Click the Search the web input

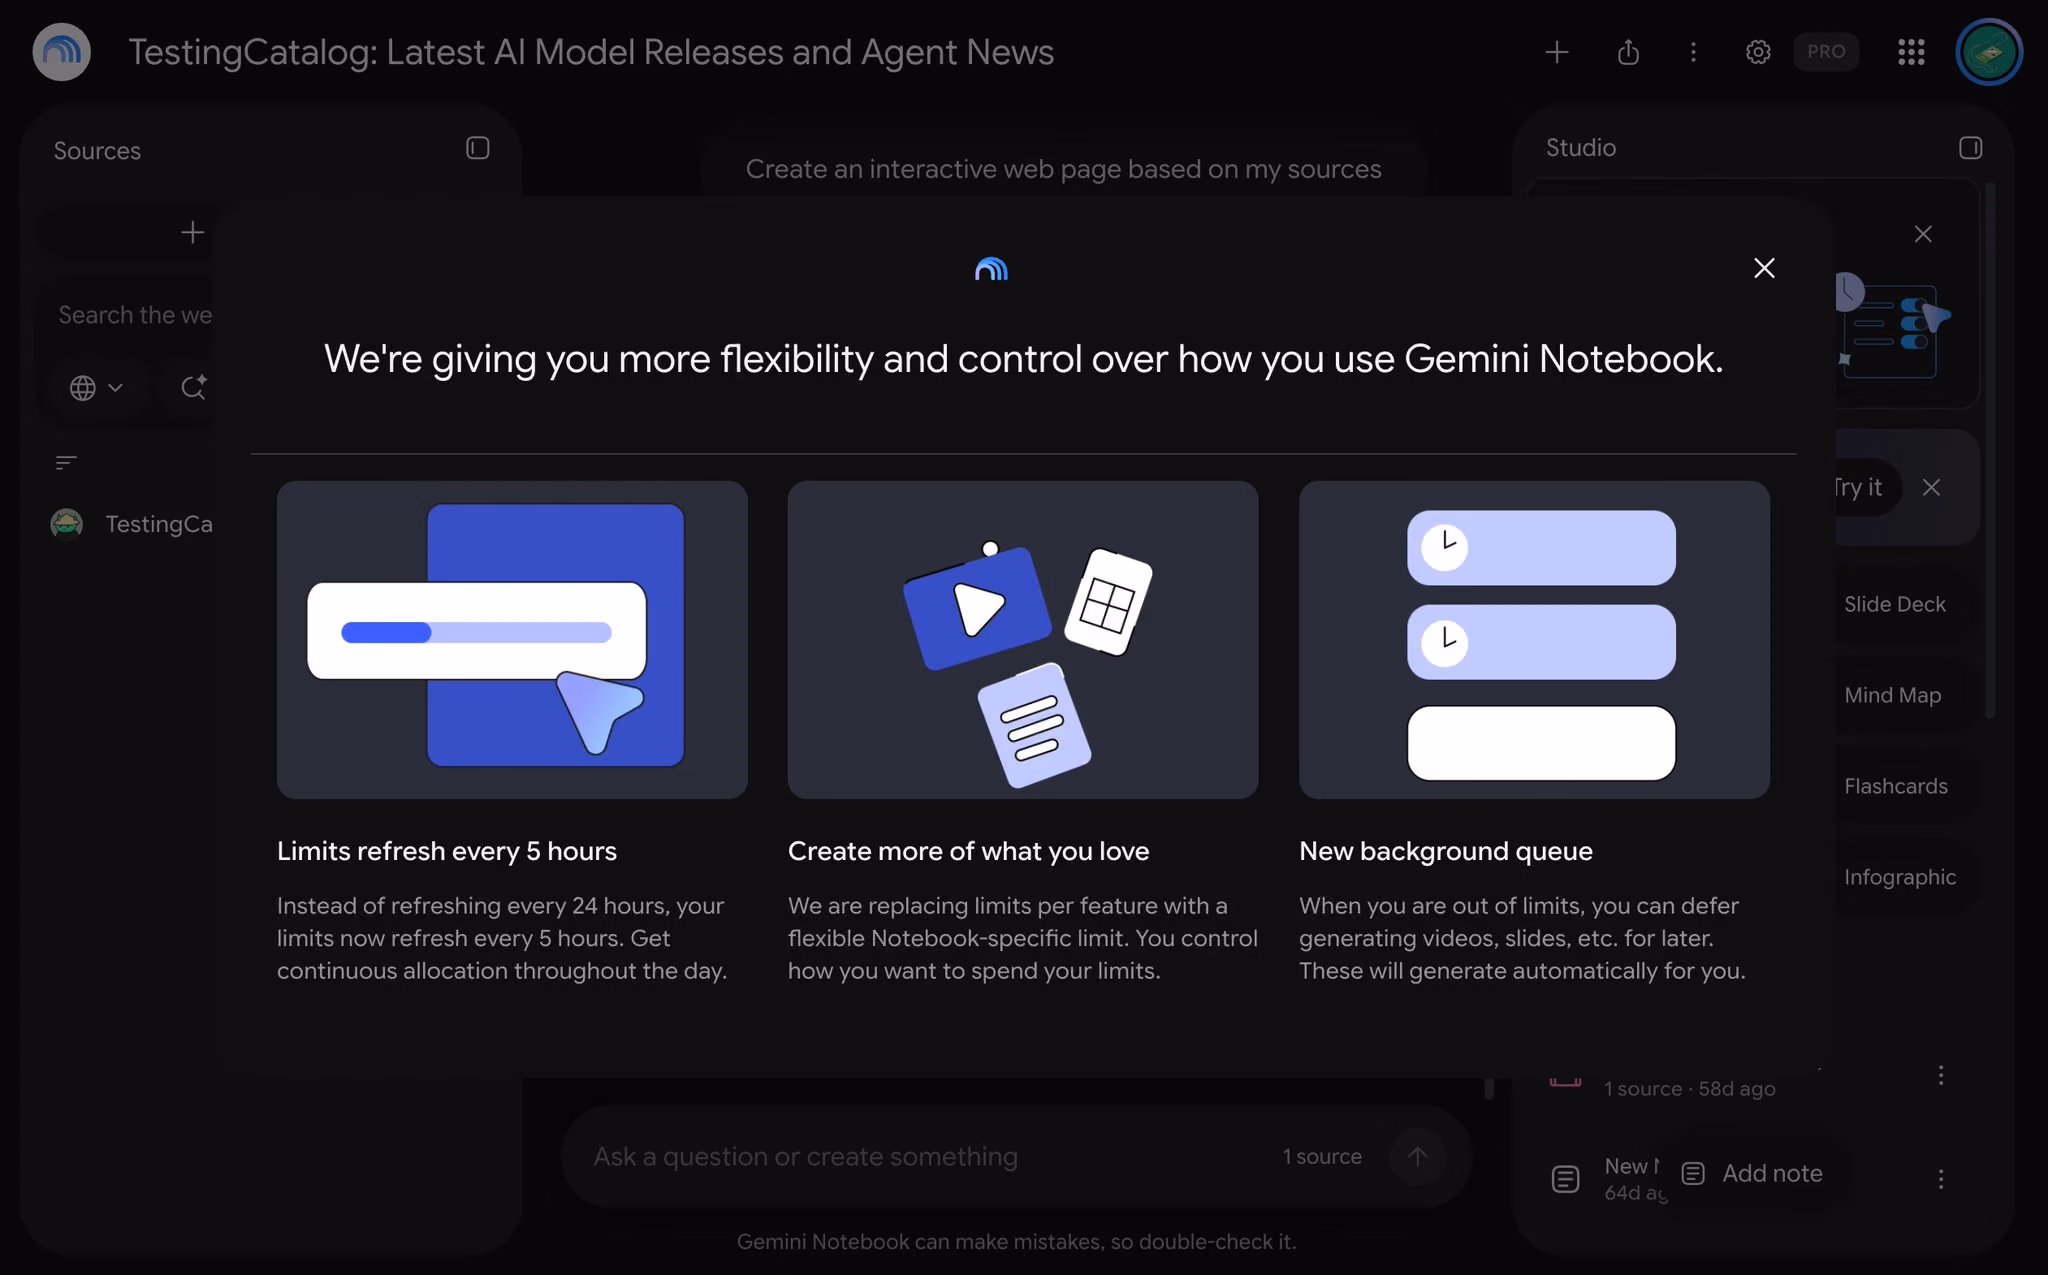click(136, 315)
